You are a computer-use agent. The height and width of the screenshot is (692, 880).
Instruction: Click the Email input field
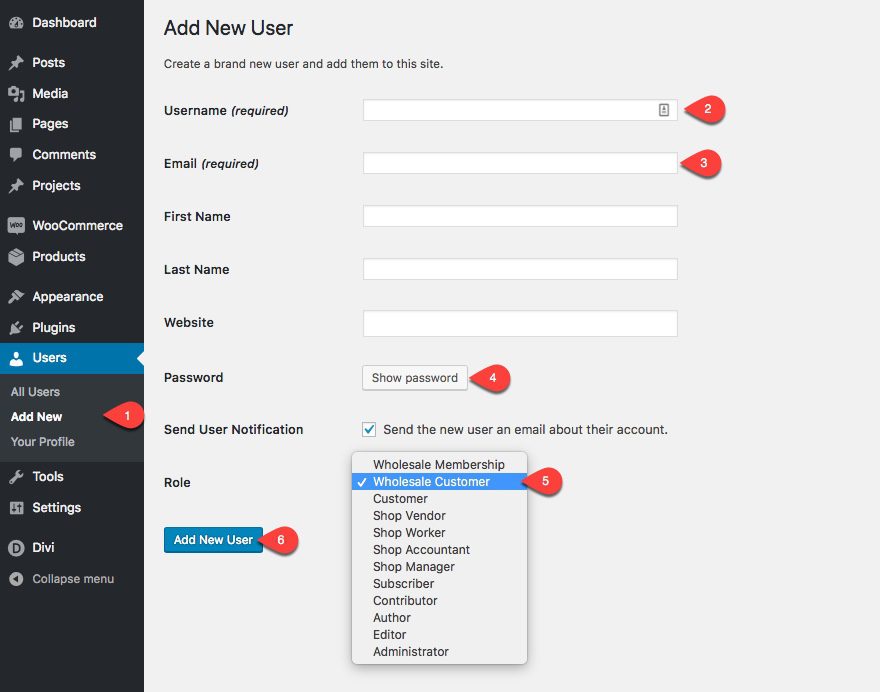coord(520,163)
